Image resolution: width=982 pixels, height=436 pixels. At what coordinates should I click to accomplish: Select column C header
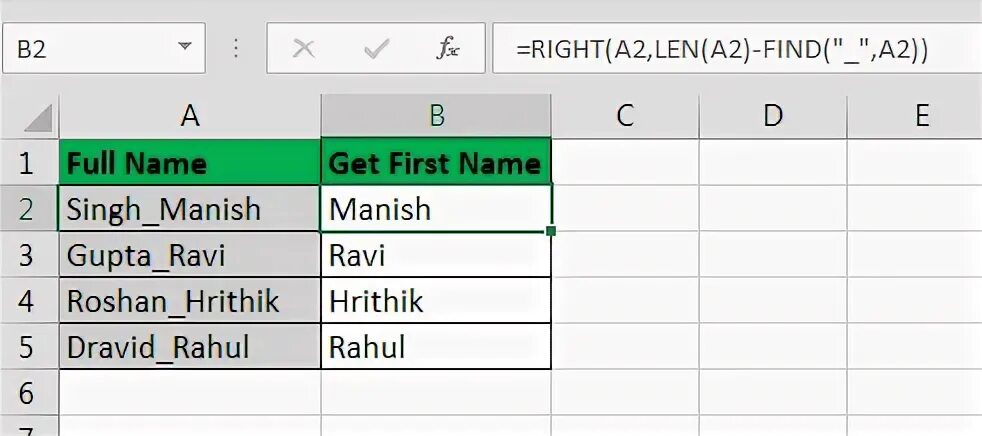coord(625,116)
